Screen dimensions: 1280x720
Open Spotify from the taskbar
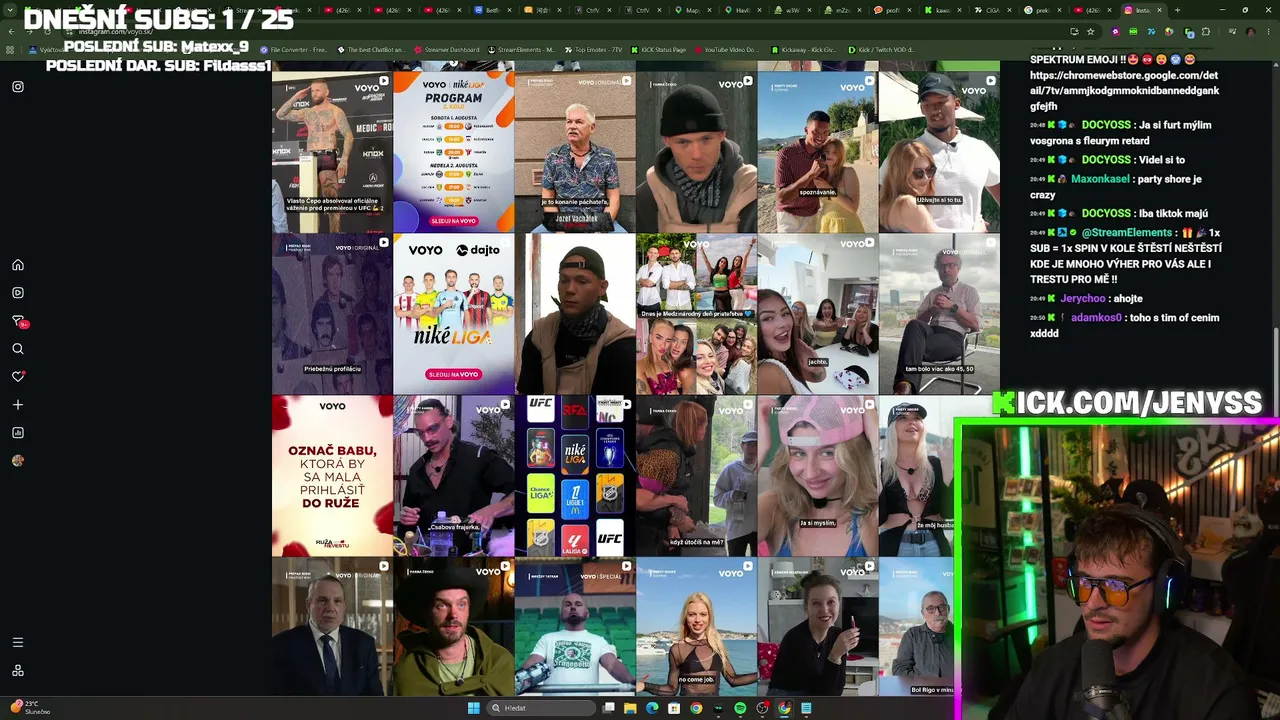[x=740, y=708]
